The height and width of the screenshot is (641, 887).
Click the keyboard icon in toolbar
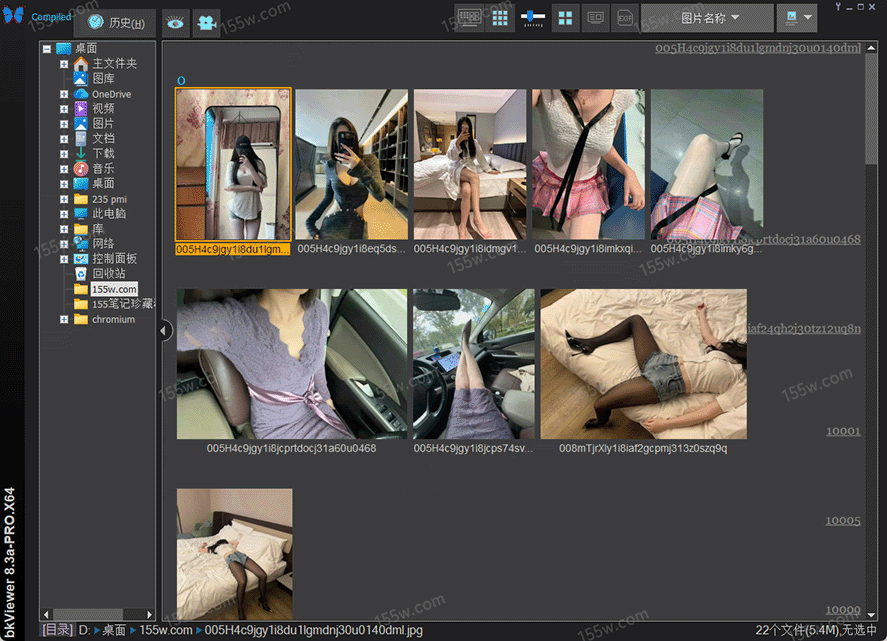click(x=469, y=18)
